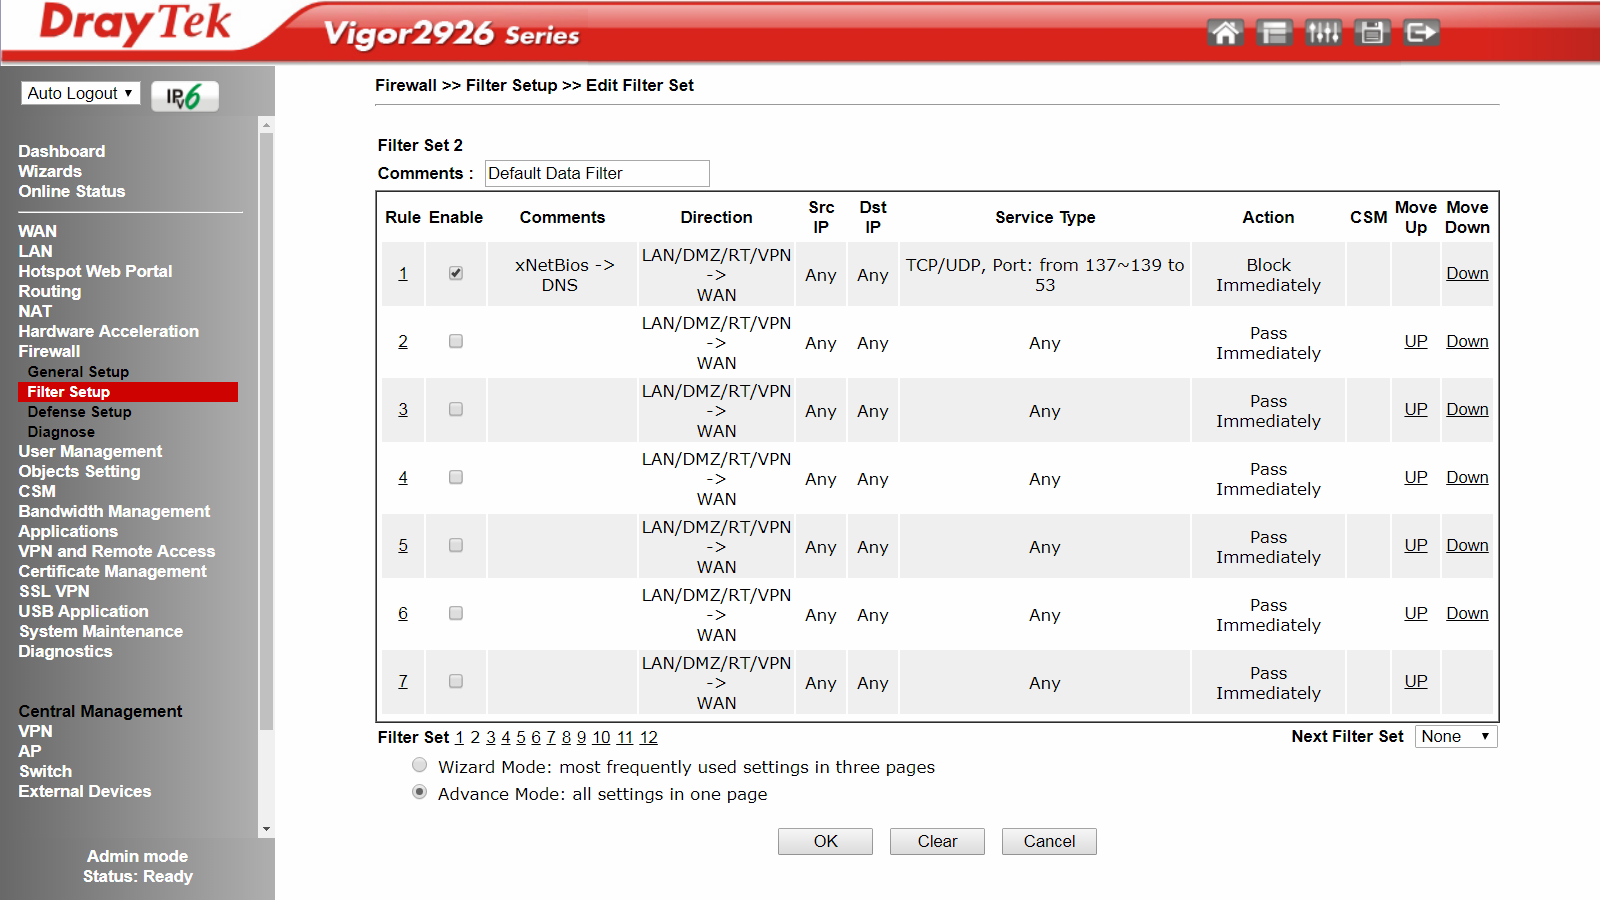Click the Comments input field
This screenshot has height=900, width=1600.
coord(597,173)
